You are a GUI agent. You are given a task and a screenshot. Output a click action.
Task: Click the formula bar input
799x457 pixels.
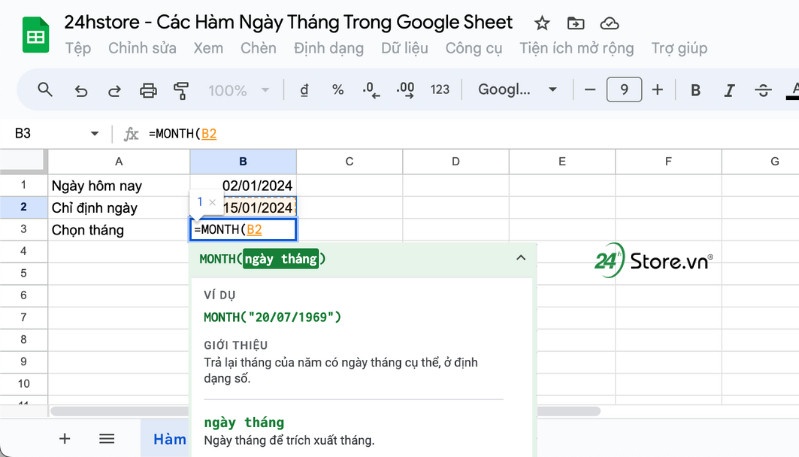pos(471,134)
